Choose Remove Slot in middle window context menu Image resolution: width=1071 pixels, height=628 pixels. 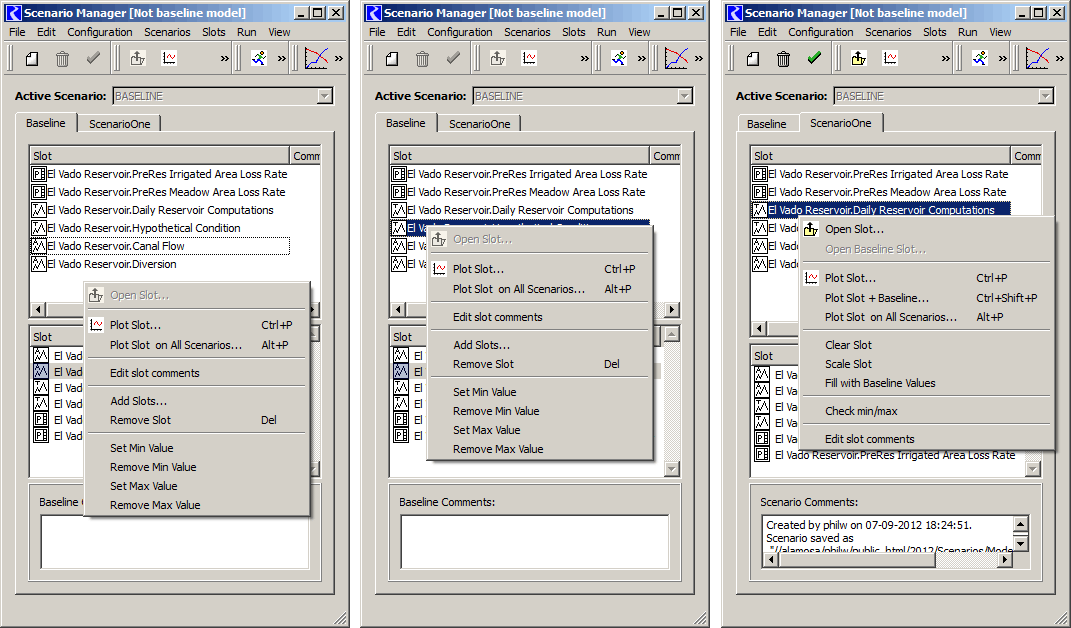[x=540, y=364]
